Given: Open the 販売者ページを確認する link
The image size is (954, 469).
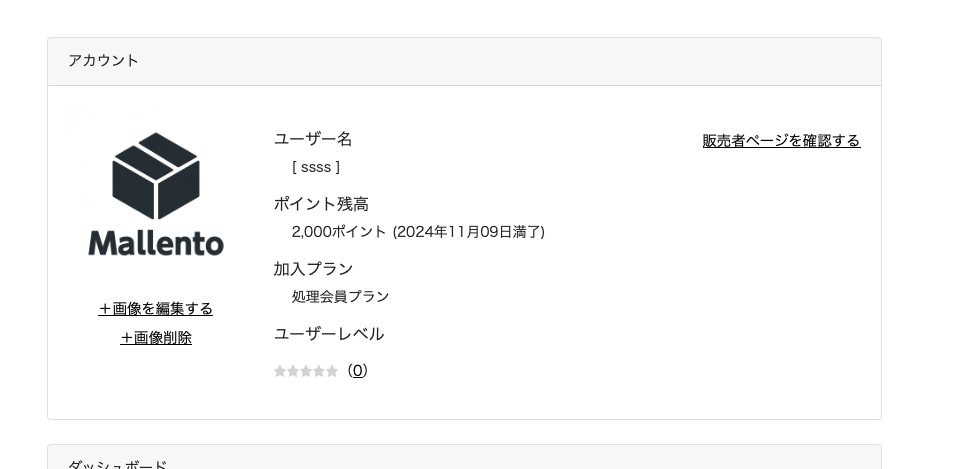Looking at the screenshot, I should (781, 141).
